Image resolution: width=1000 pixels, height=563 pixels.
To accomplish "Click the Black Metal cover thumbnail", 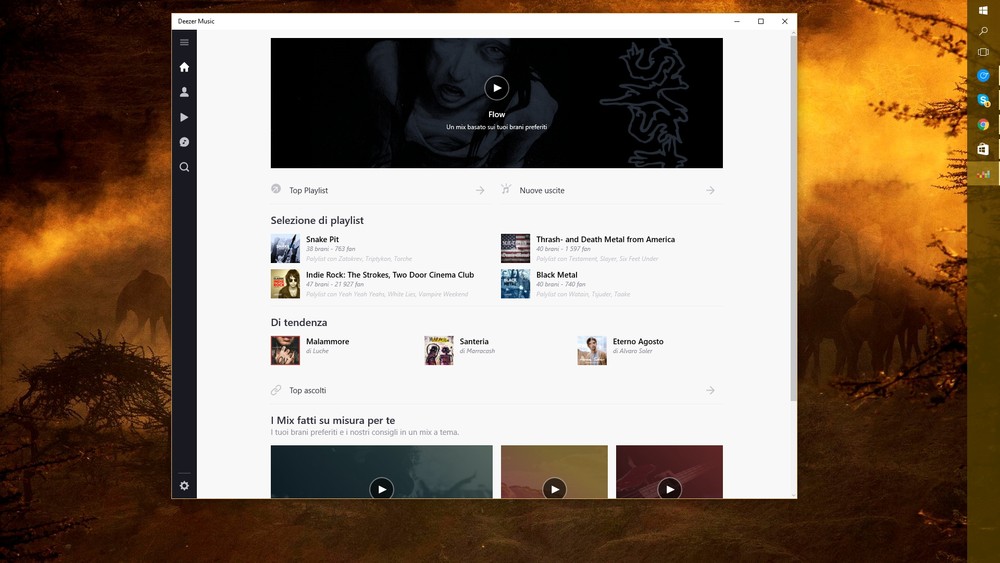I will coord(515,284).
